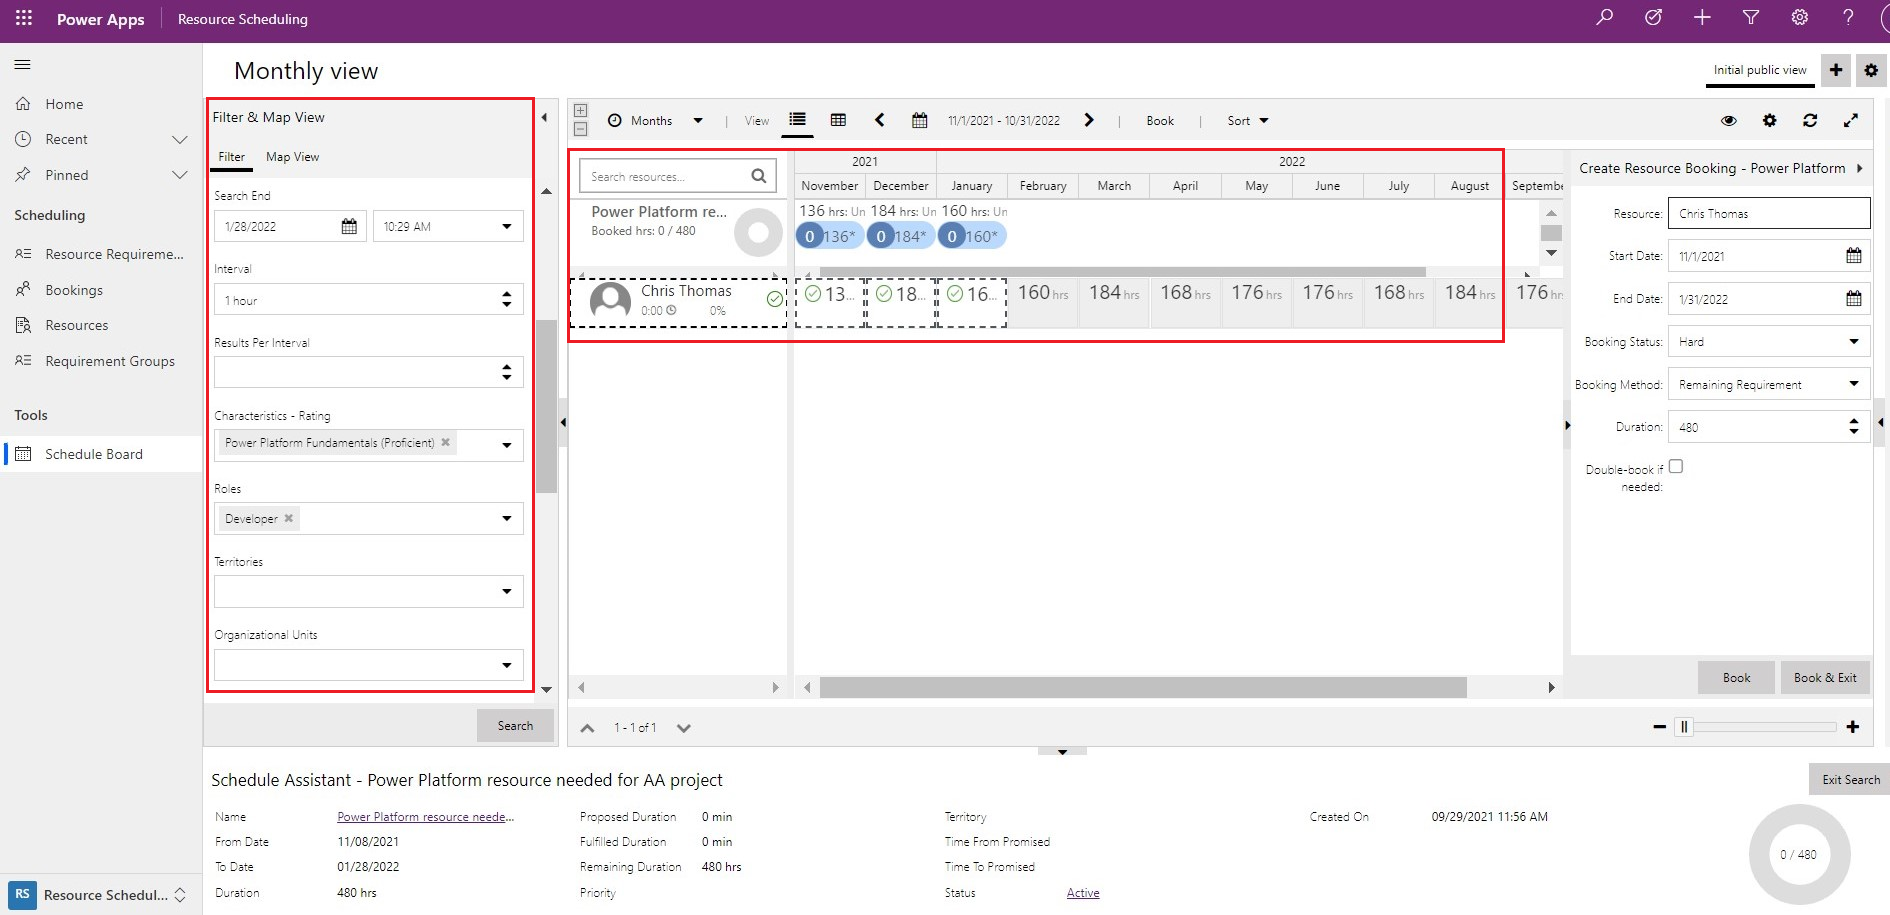1890x915 pixels.
Task: Zoom in with plus at board bottom
Action: pos(1852,727)
